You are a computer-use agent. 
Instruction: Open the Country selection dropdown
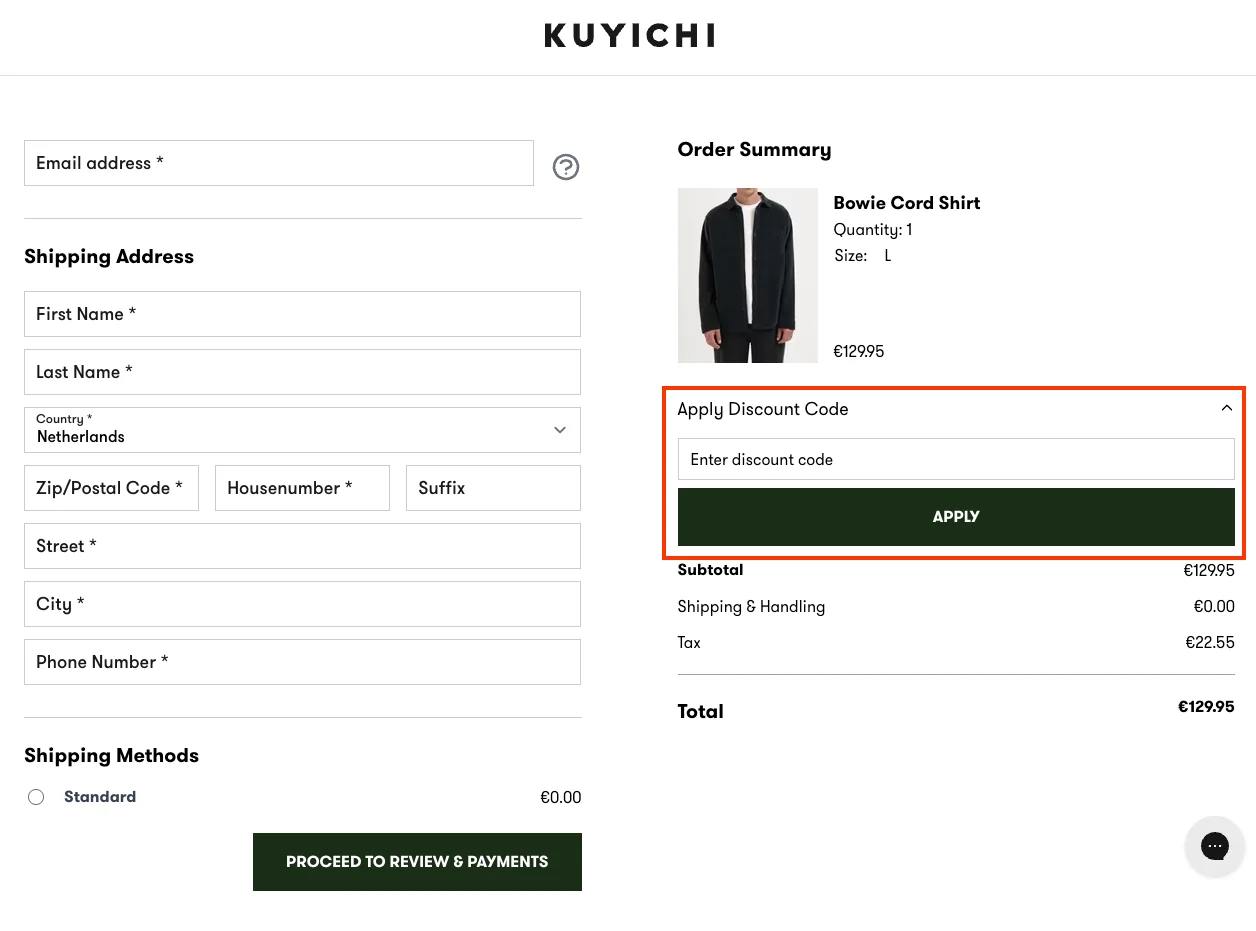click(302, 430)
